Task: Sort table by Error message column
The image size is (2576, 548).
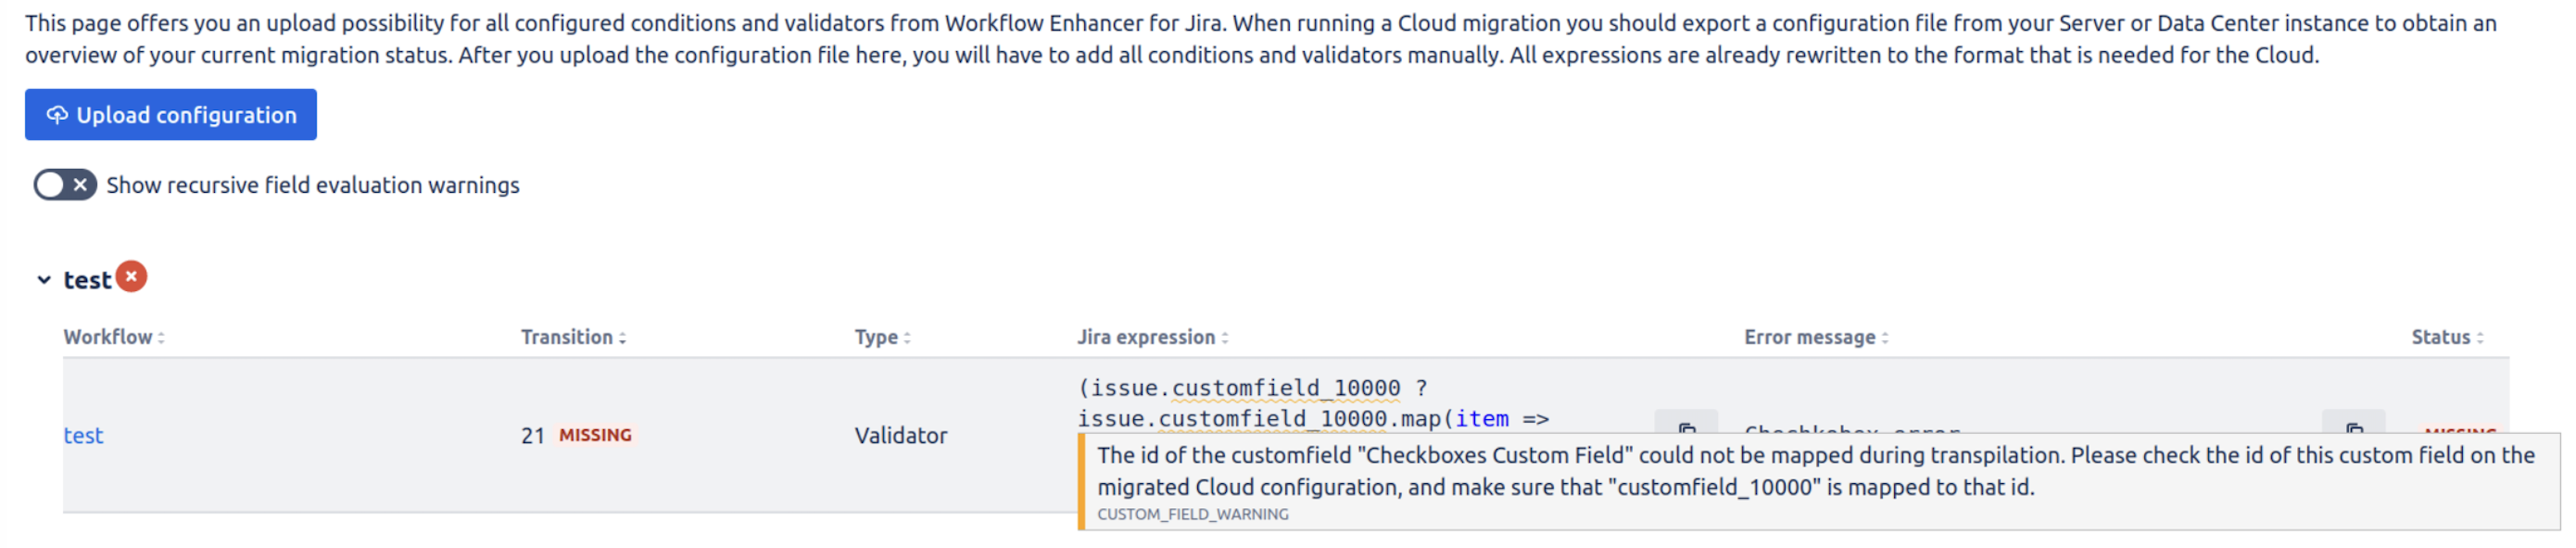Action: (1816, 337)
